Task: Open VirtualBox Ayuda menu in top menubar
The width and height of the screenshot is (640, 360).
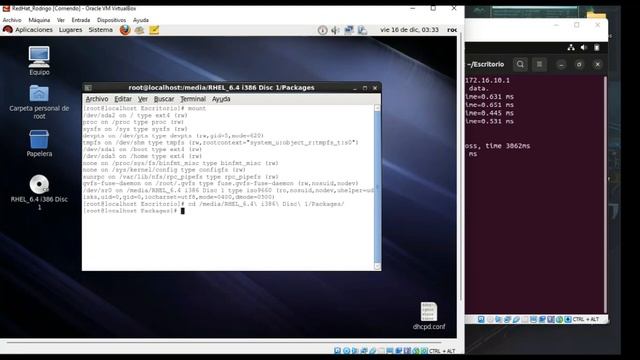Action: [x=141, y=20]
